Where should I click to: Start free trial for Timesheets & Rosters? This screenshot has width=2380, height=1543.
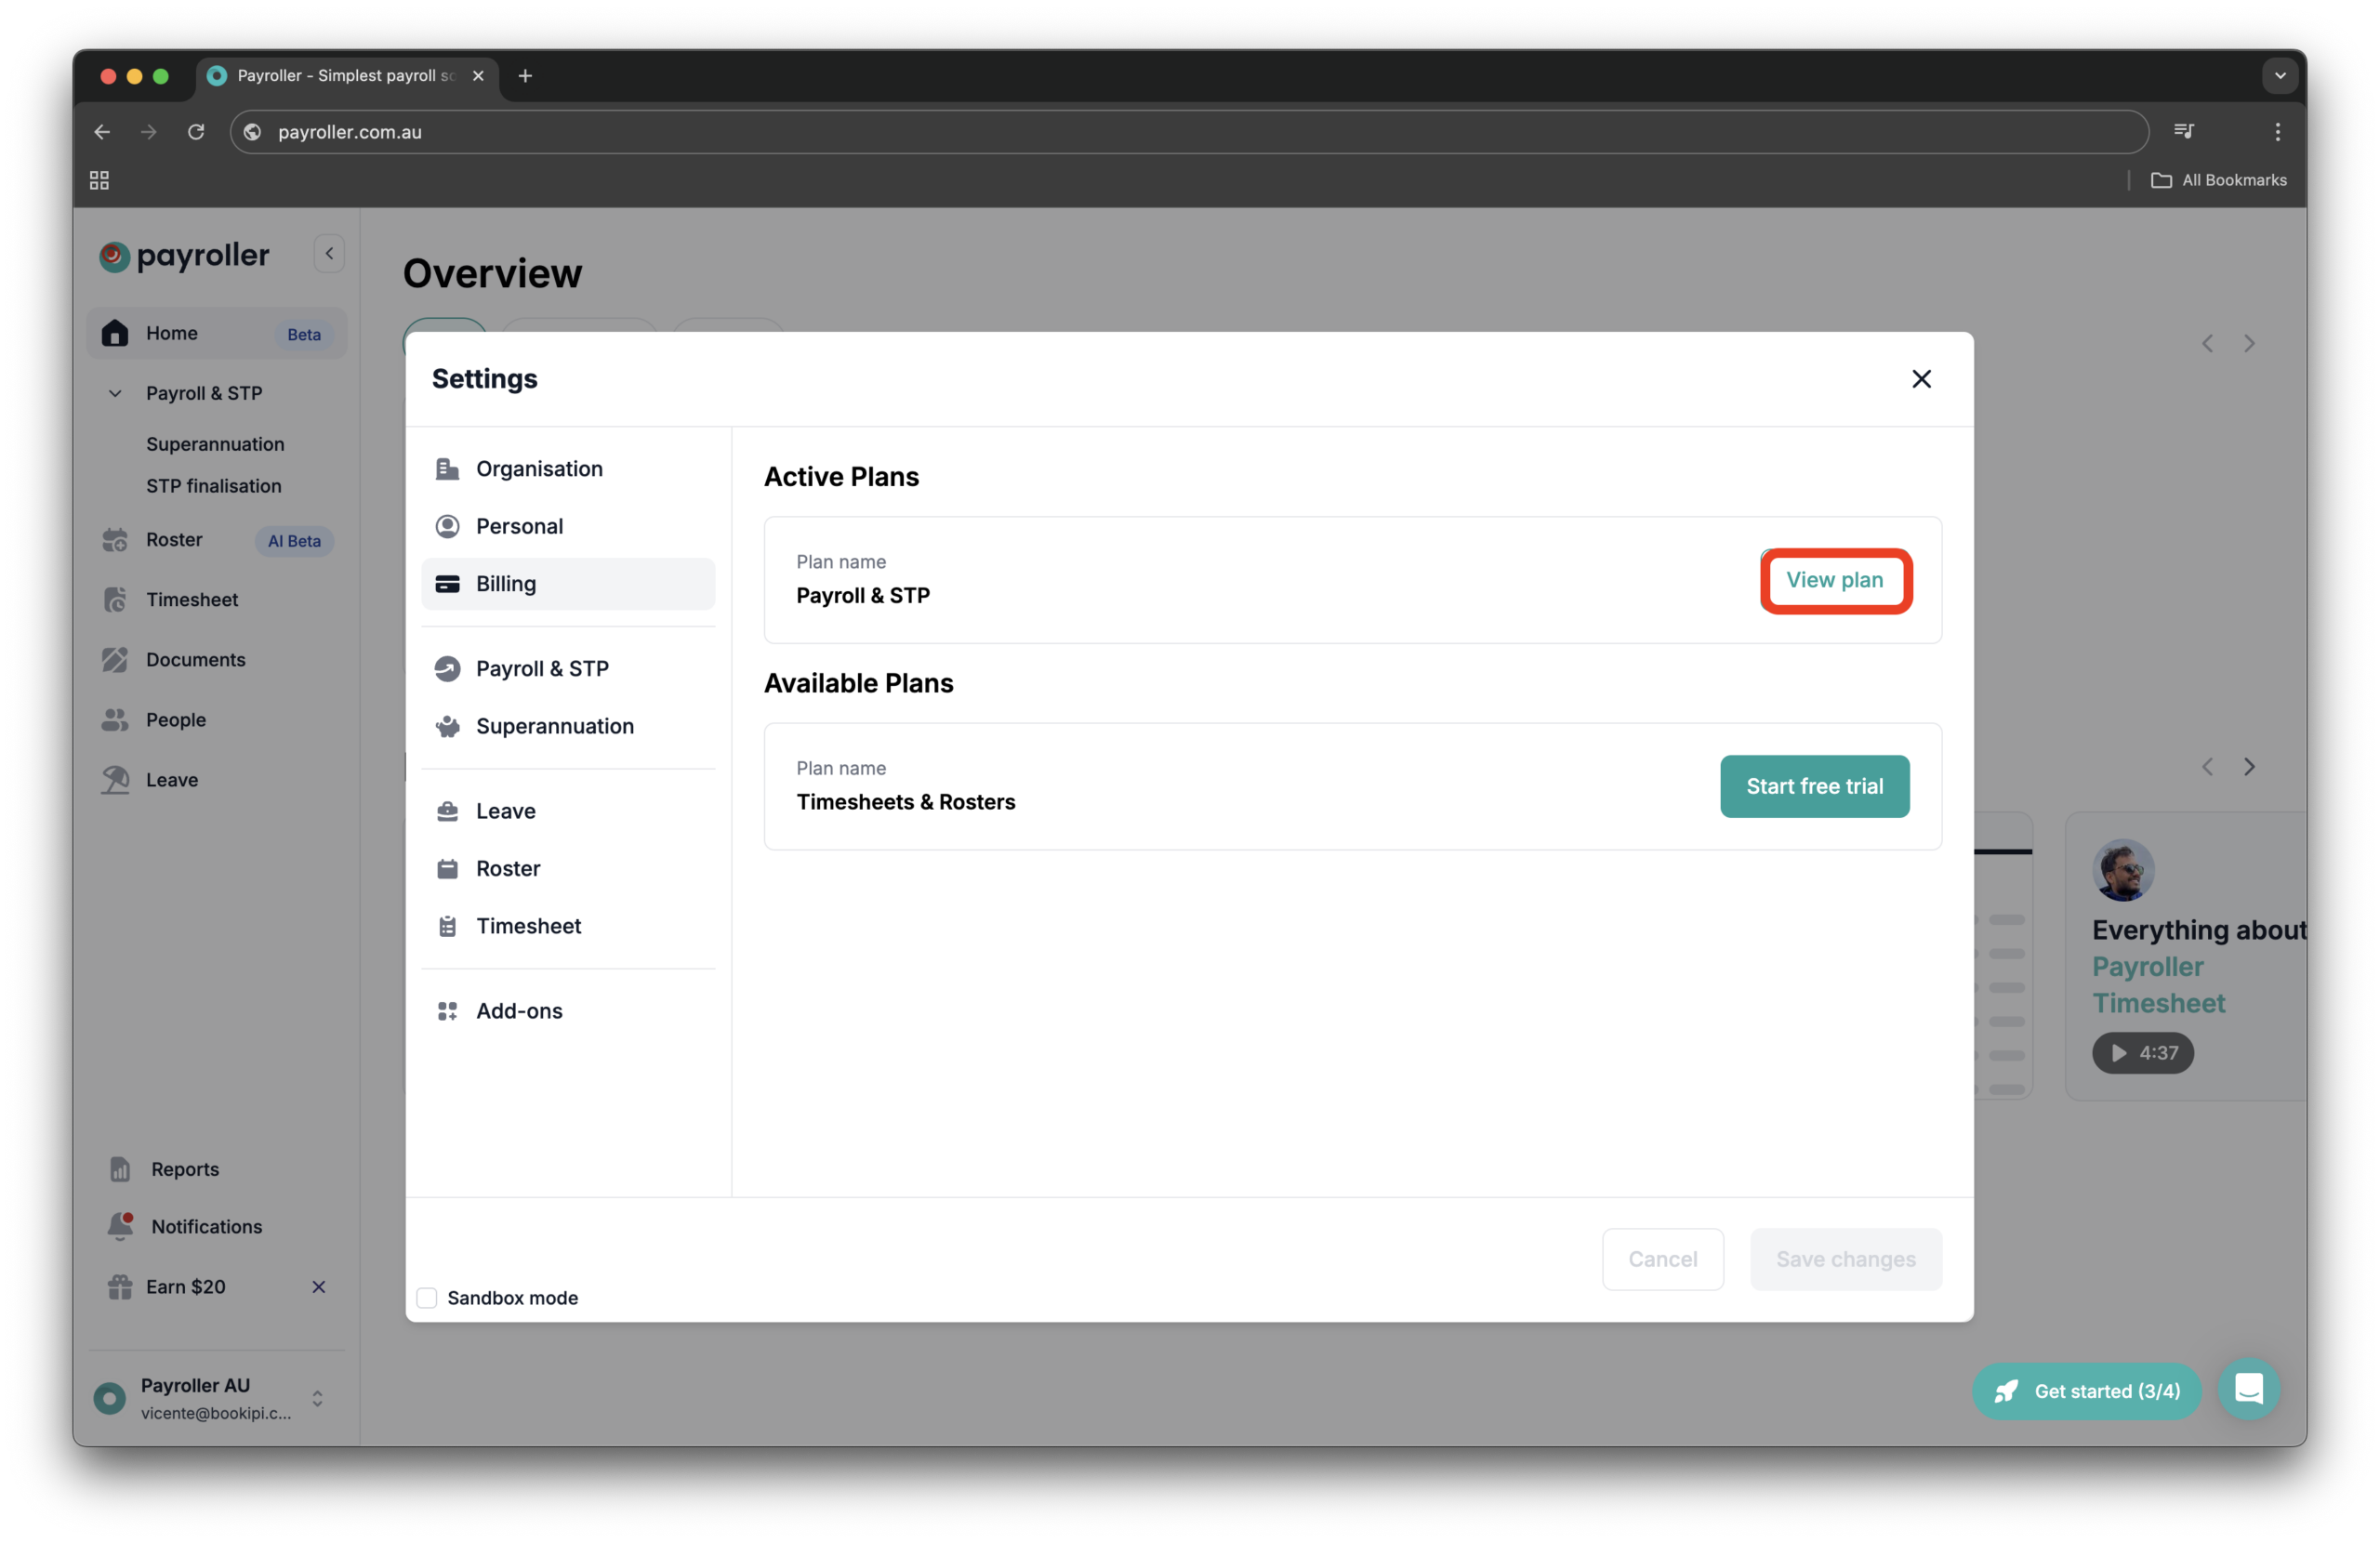(x=1814, y=786)
